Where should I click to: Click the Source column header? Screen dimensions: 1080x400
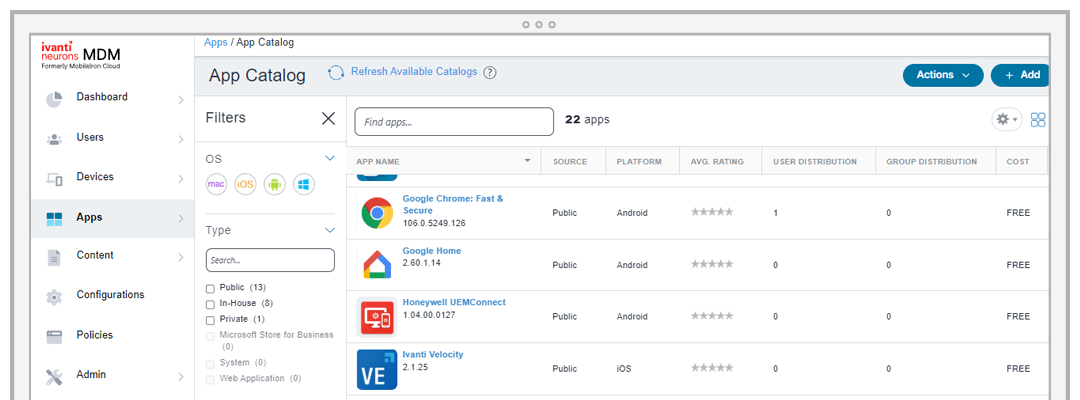coord(570,162)
